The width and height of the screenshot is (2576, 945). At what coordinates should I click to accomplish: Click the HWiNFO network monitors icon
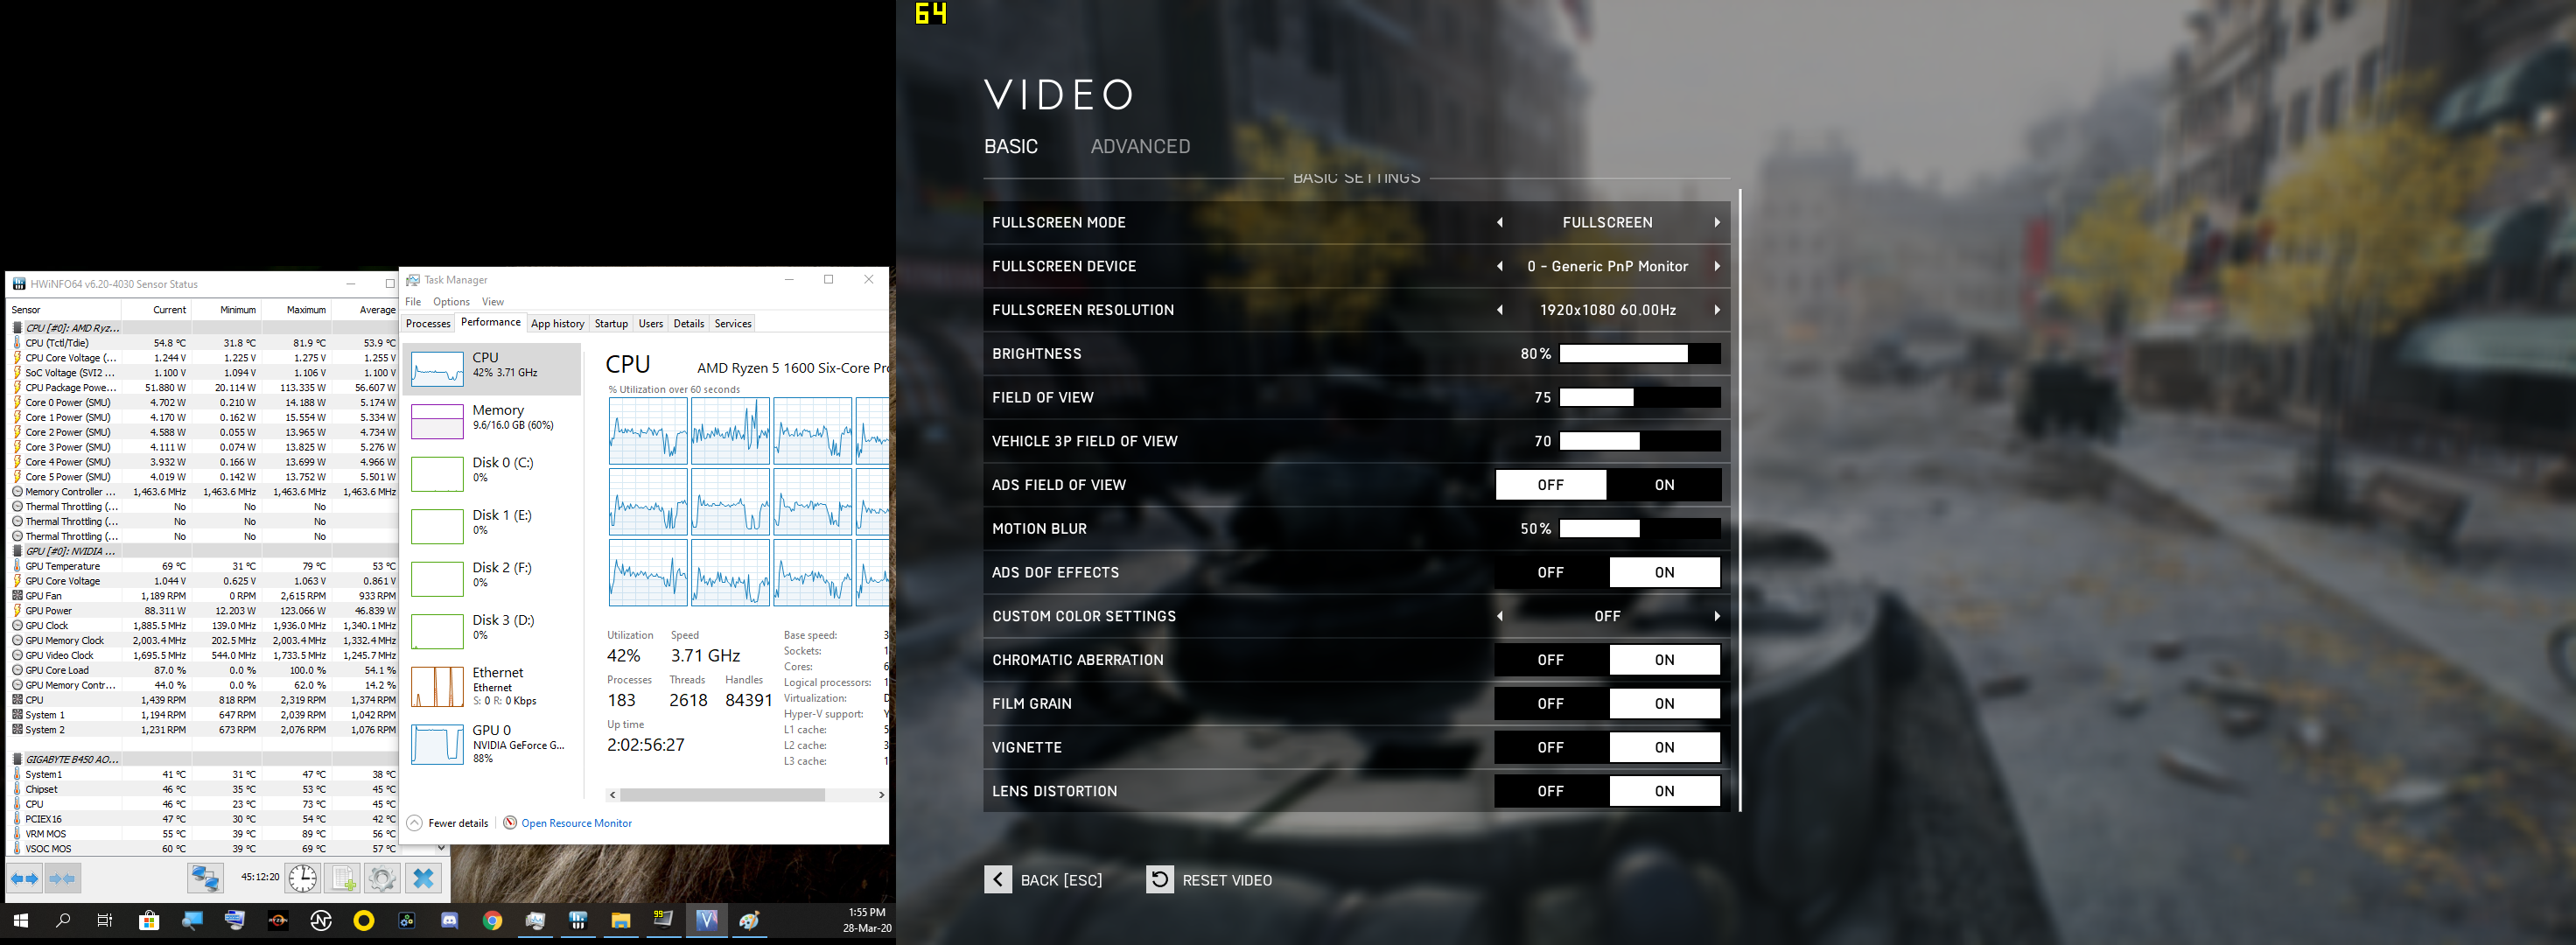coord(205,878)
